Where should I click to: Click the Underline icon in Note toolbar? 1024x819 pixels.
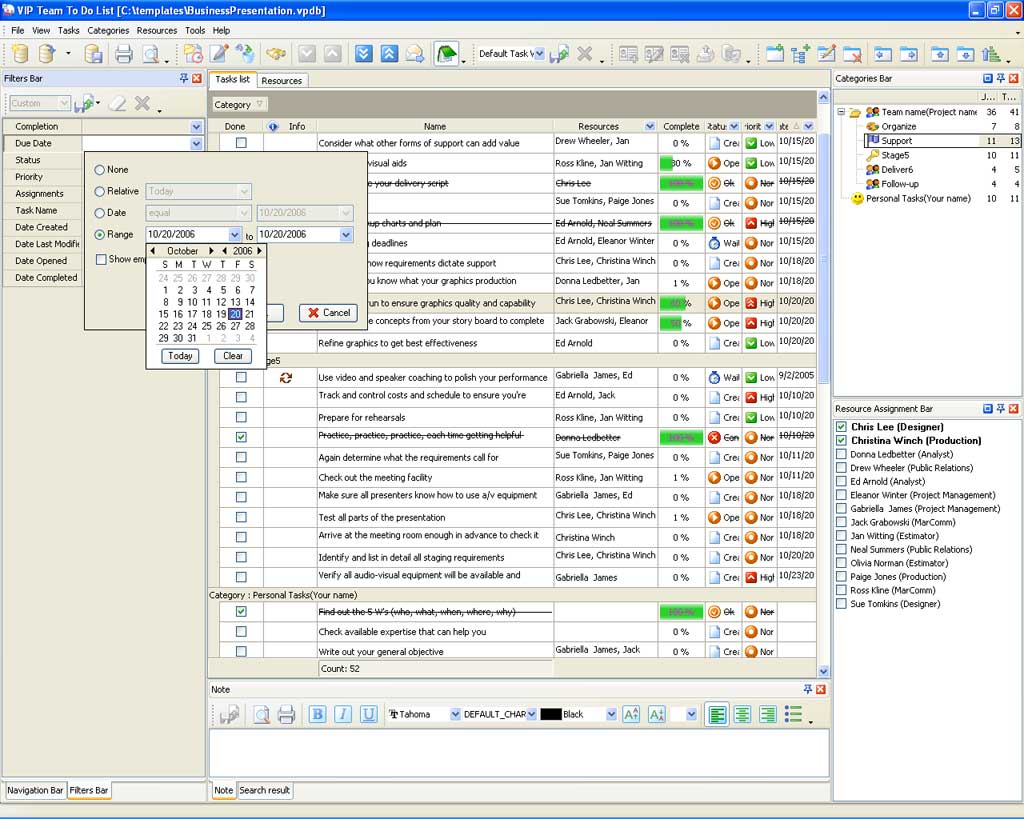point(368,714)
